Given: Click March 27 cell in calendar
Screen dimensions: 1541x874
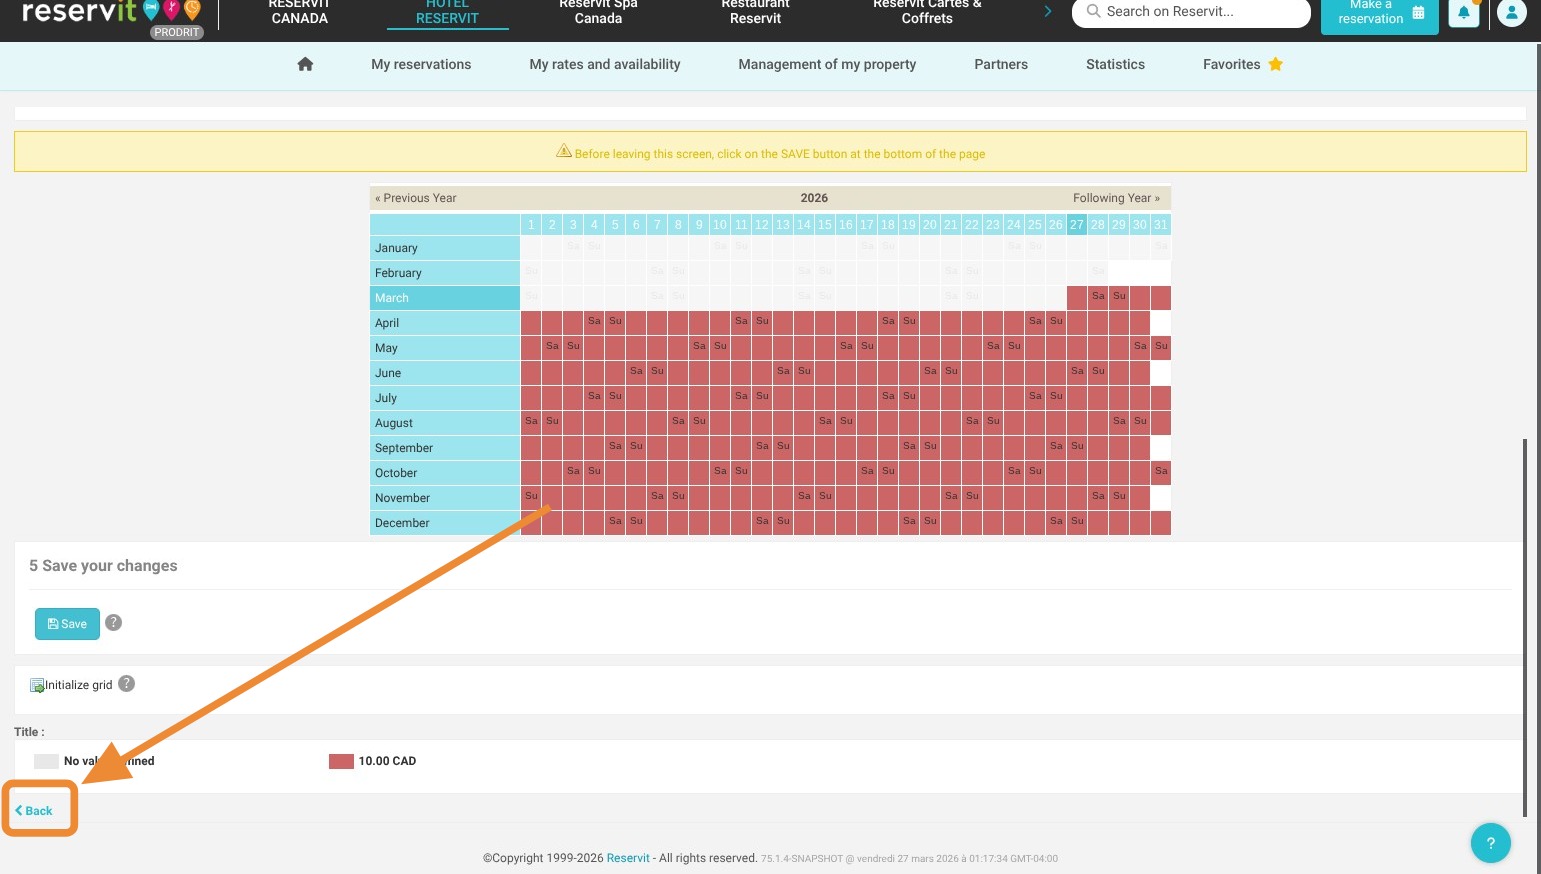Looking at the screenshot, I should click(1076, 298).
